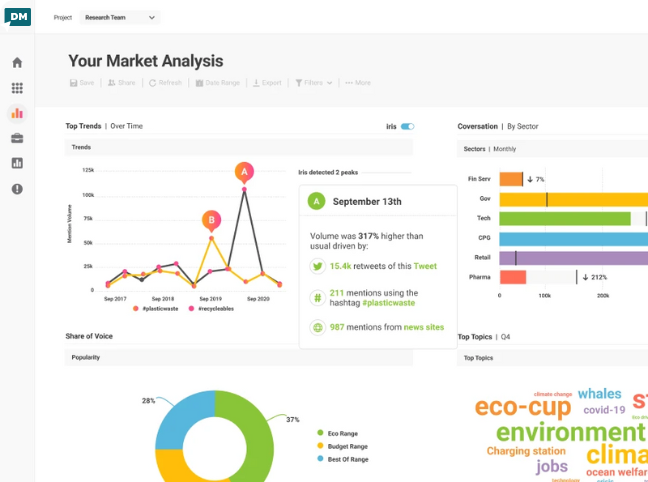The height and width of the screenshot is (482, 648).
Task: Open the apps grid icon in sidebar
Action: tap(17, 88)
